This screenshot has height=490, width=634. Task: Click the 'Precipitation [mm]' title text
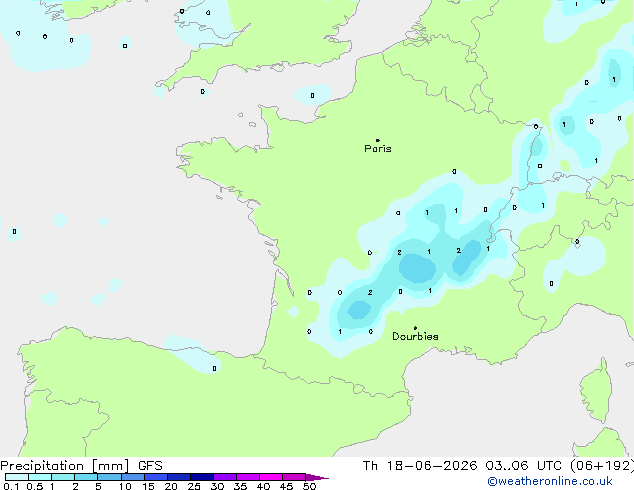pos(65,466)
